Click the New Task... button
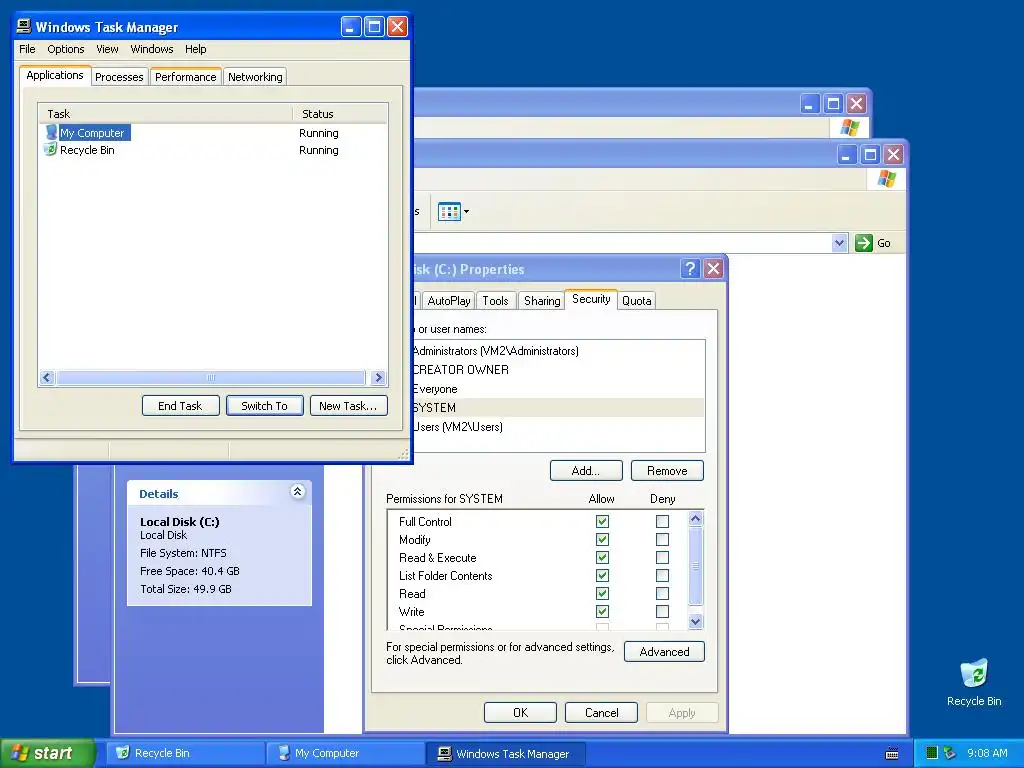 tap(348, 406)
